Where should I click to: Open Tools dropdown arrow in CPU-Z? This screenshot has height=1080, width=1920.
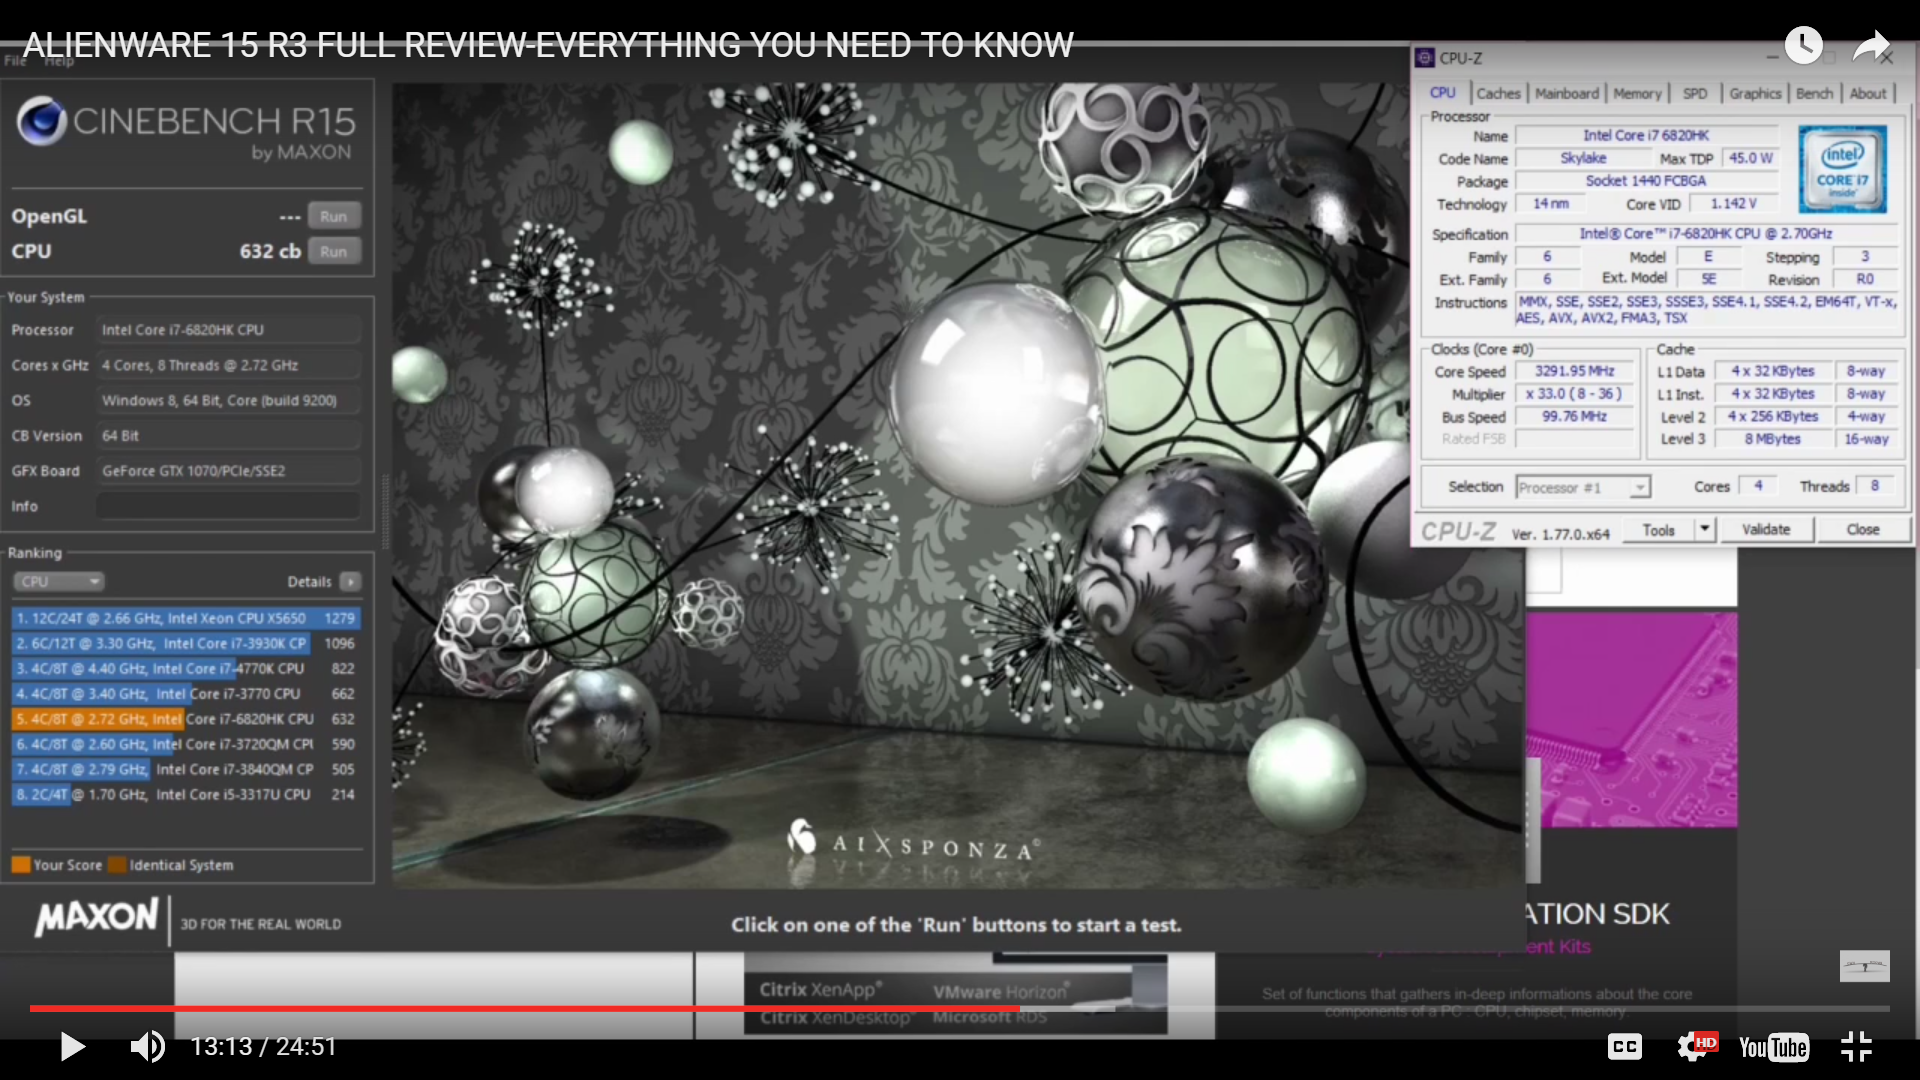pyautogui.click(x=1705, y=530)
